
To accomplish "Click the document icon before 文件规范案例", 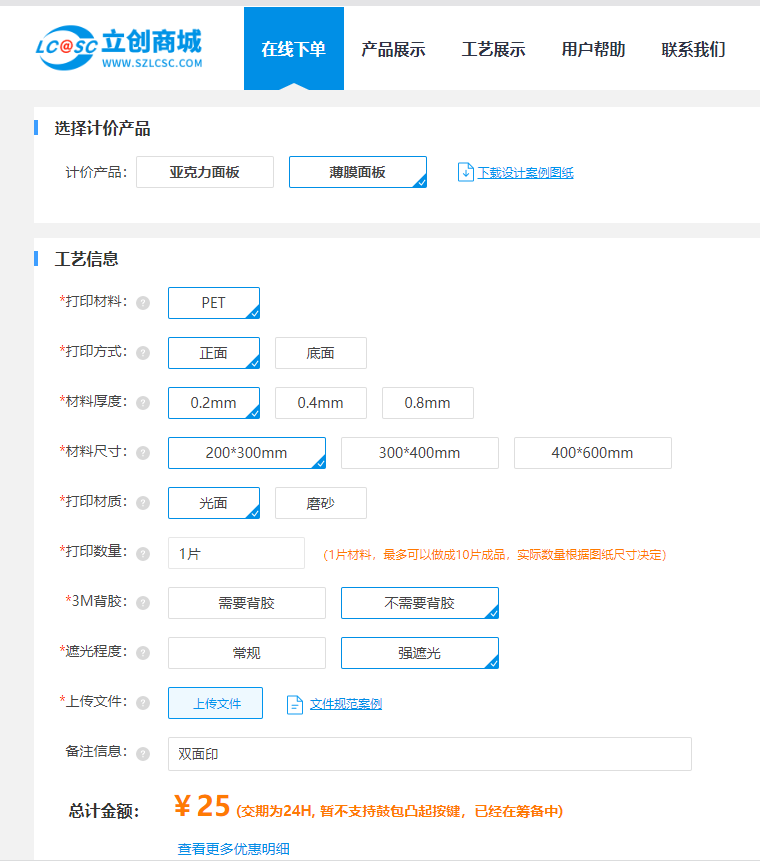I will tap(295, 704).
